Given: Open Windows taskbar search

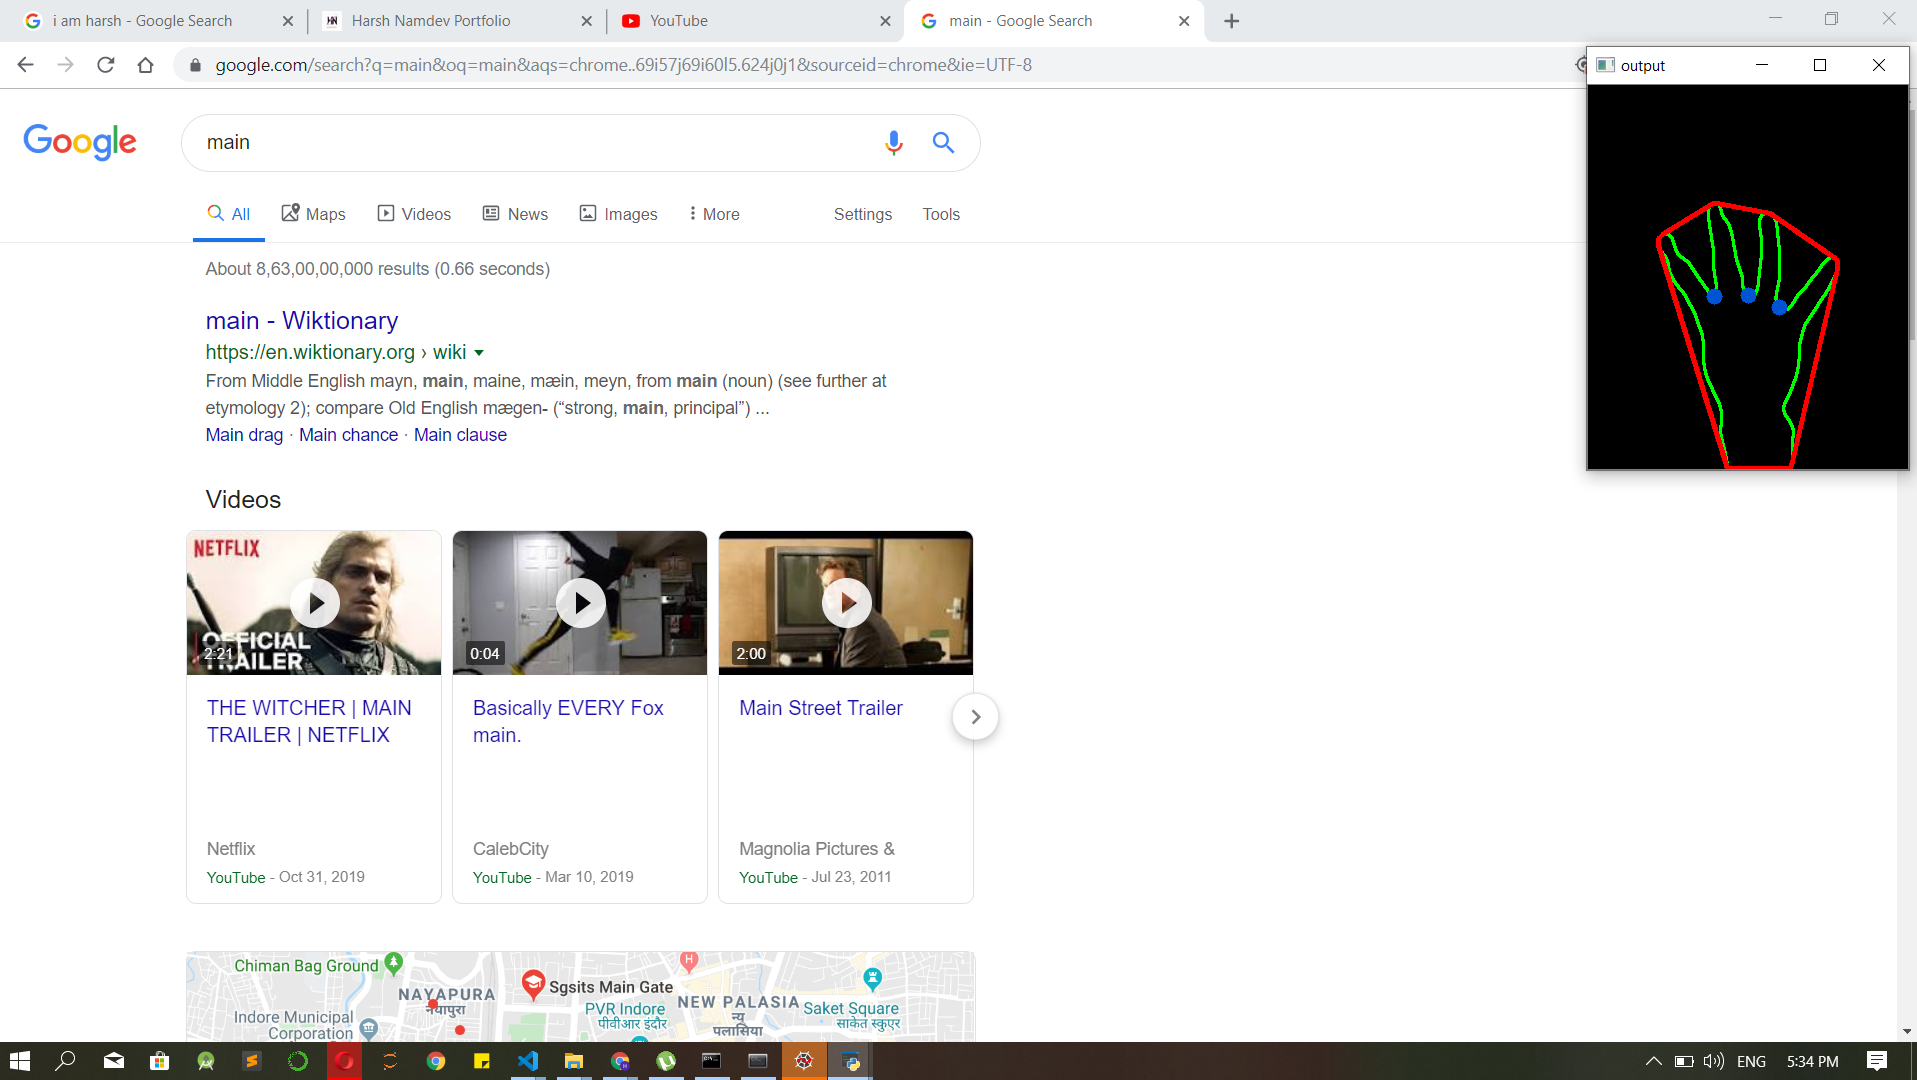Looking at the screenshot, I should (66, 1061).
